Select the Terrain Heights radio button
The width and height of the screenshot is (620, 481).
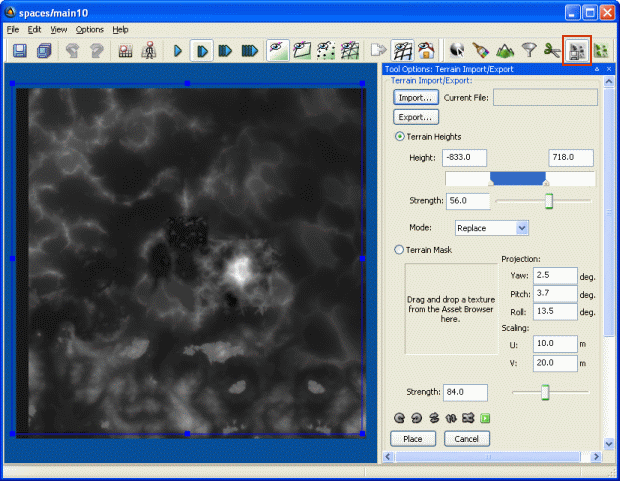[401, 136]
